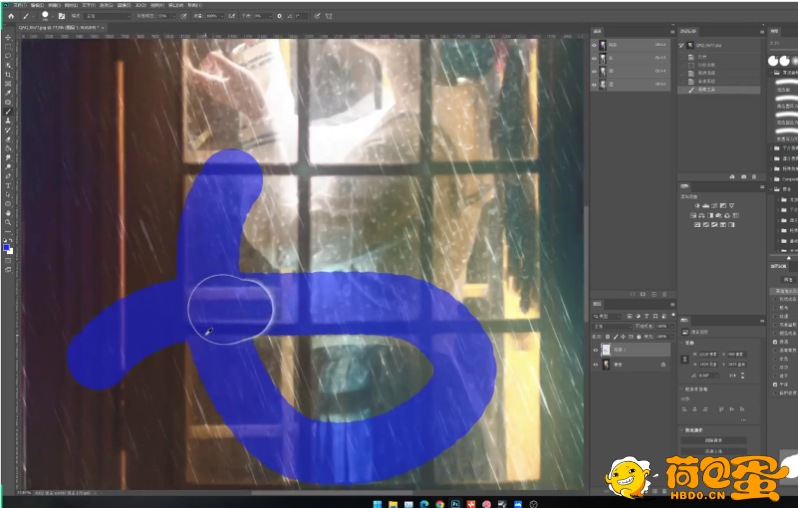This screenshot has width=798, height=508.
Task: Hide the RGB composite channel eye
Action: click(x=594, y=45)
